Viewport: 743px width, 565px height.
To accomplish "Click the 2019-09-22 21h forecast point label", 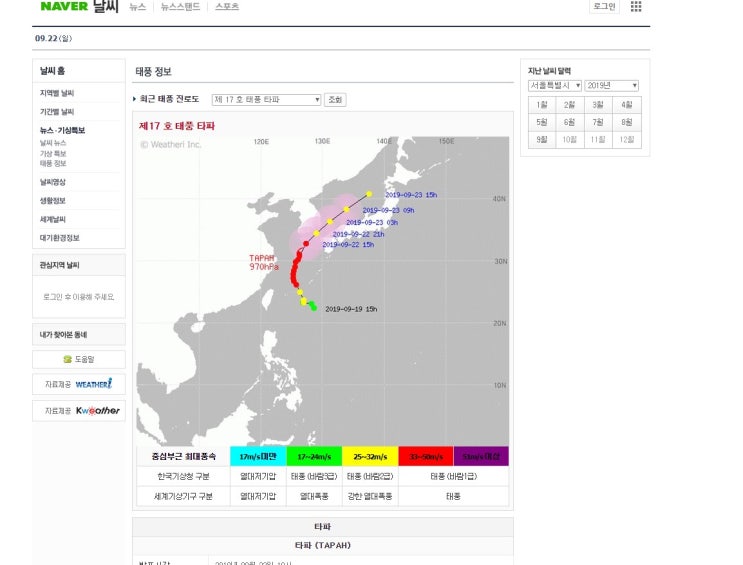I will click(358, 234).
